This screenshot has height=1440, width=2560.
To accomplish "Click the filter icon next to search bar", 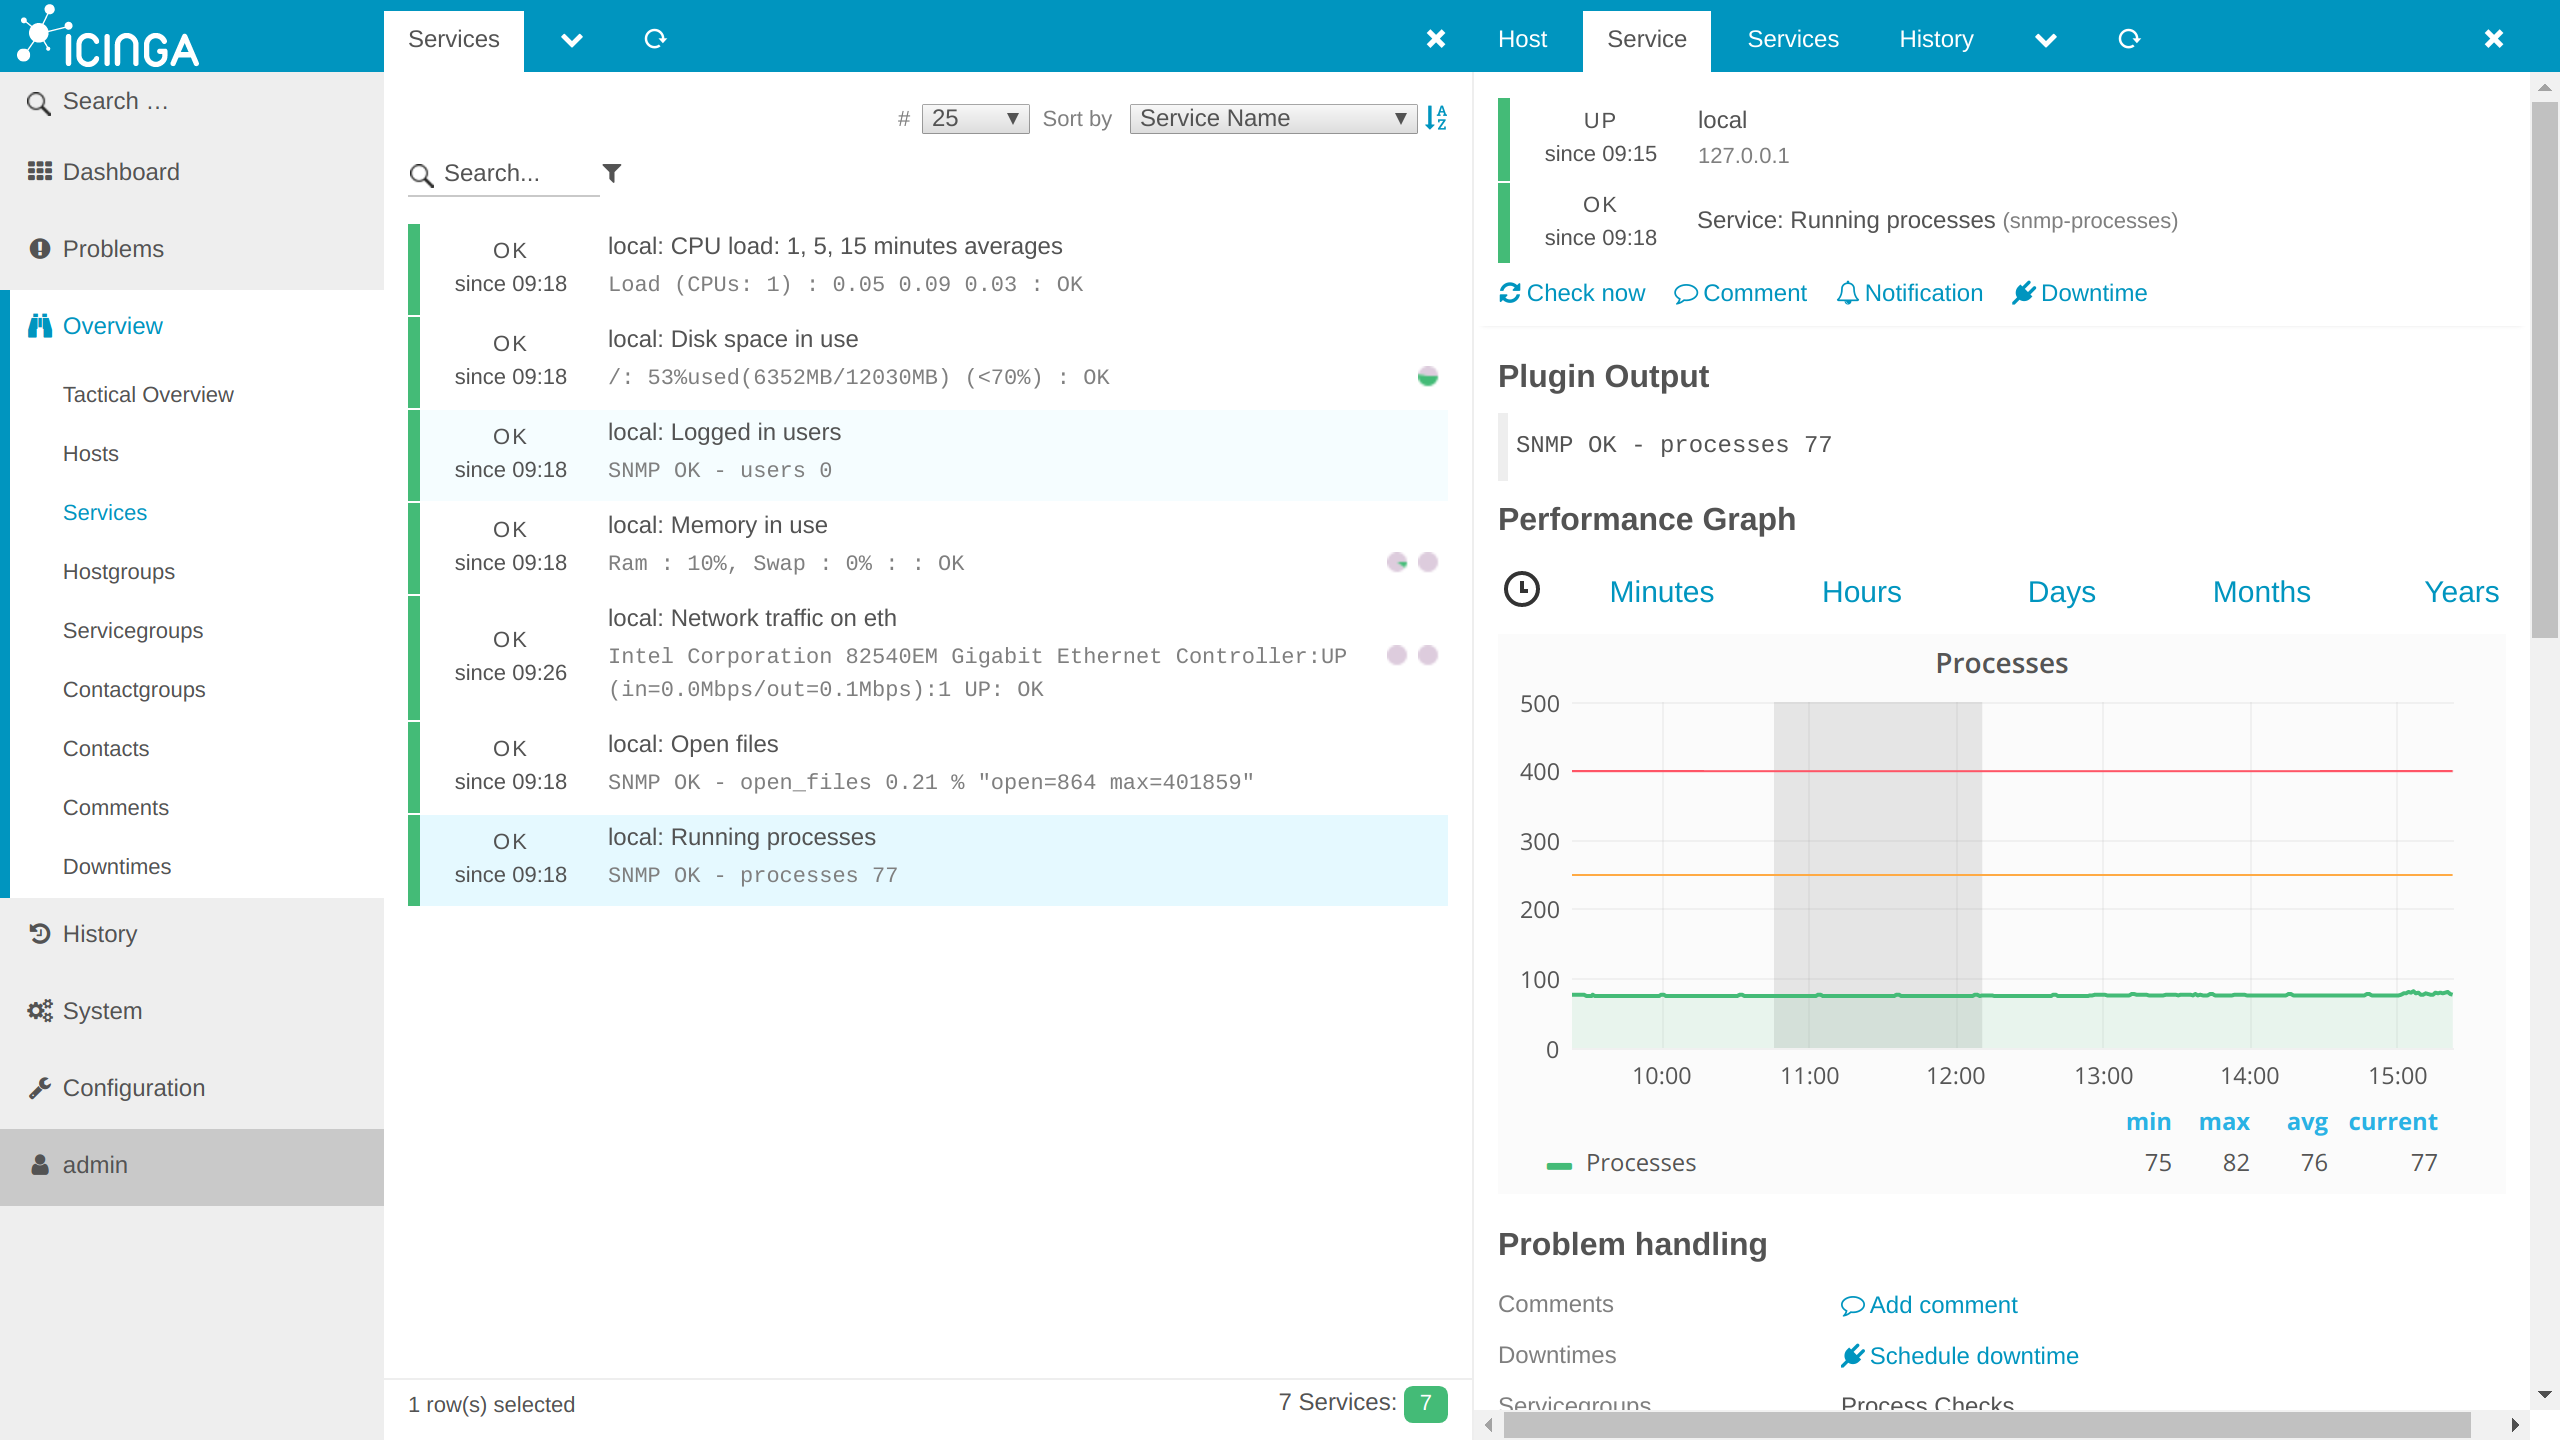I will (612, 172).
